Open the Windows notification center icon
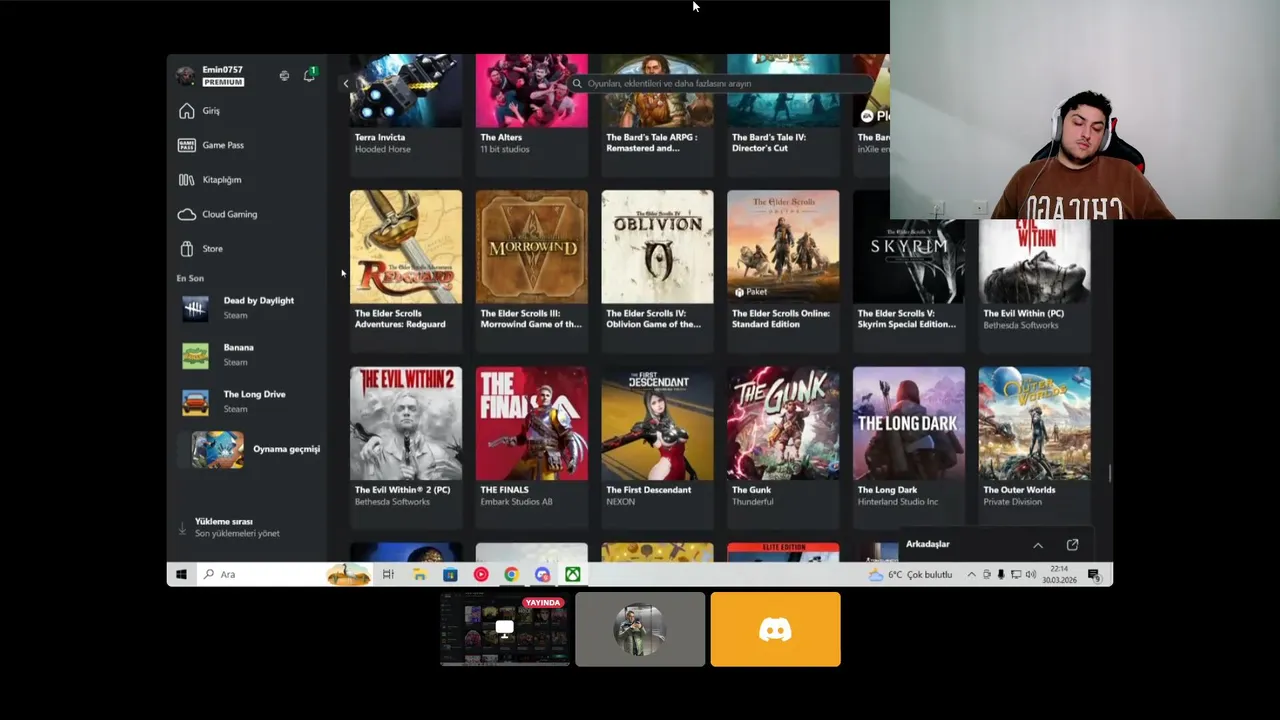The height and width of the screenshot is (720, 1280). pos(1094,575)
